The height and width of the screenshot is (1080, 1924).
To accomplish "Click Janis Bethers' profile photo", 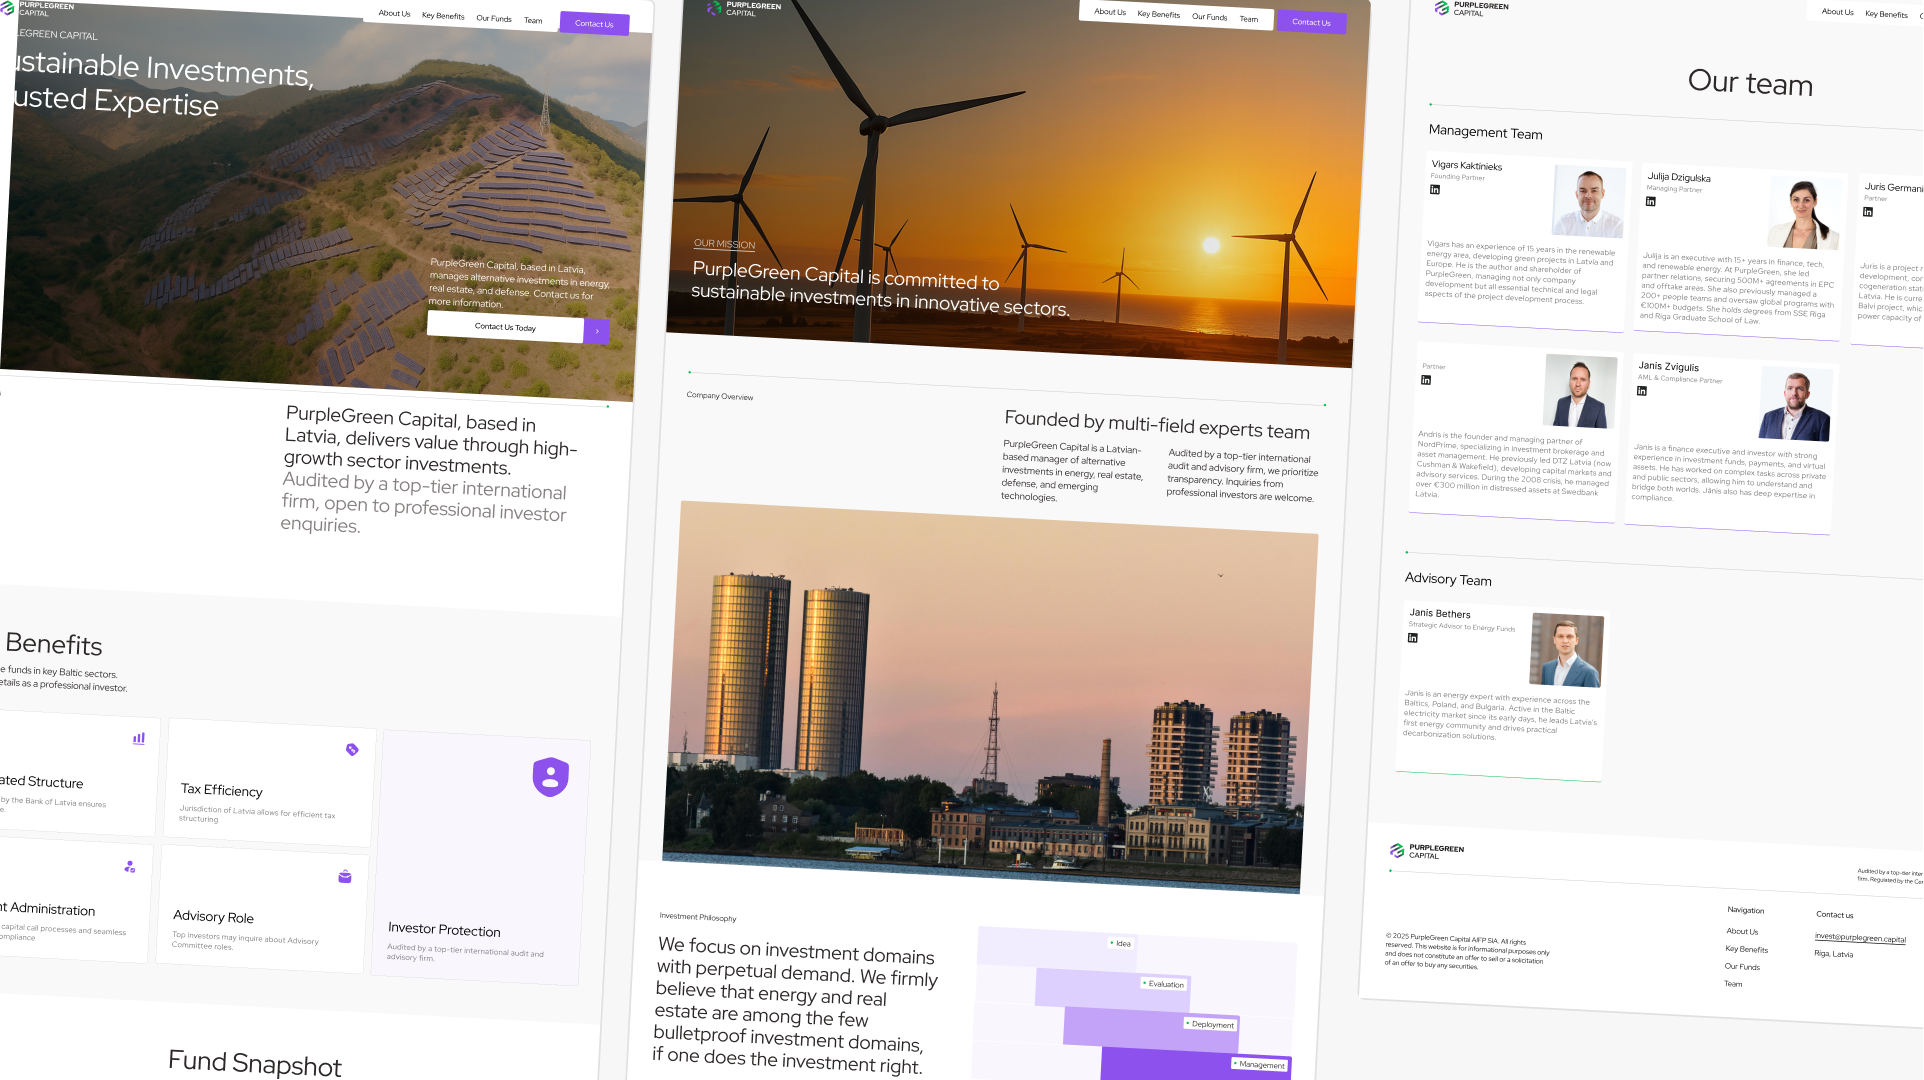I will tap(1566, 651).
